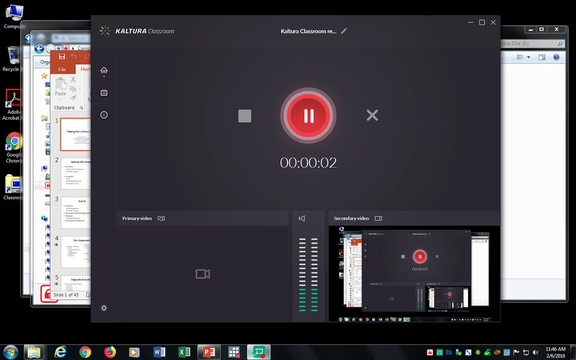Open the Kaltura Classroom home icon

(x=104, y=70)
